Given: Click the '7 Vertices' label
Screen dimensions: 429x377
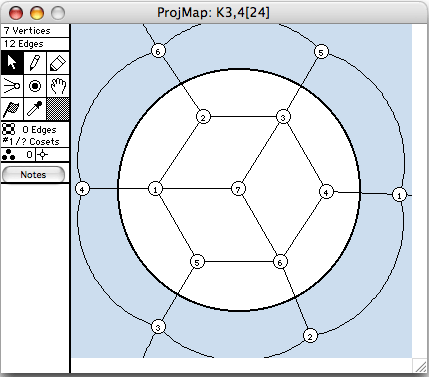Looking at the screenshot, I should pyautogui.click(x=27, y=31).
